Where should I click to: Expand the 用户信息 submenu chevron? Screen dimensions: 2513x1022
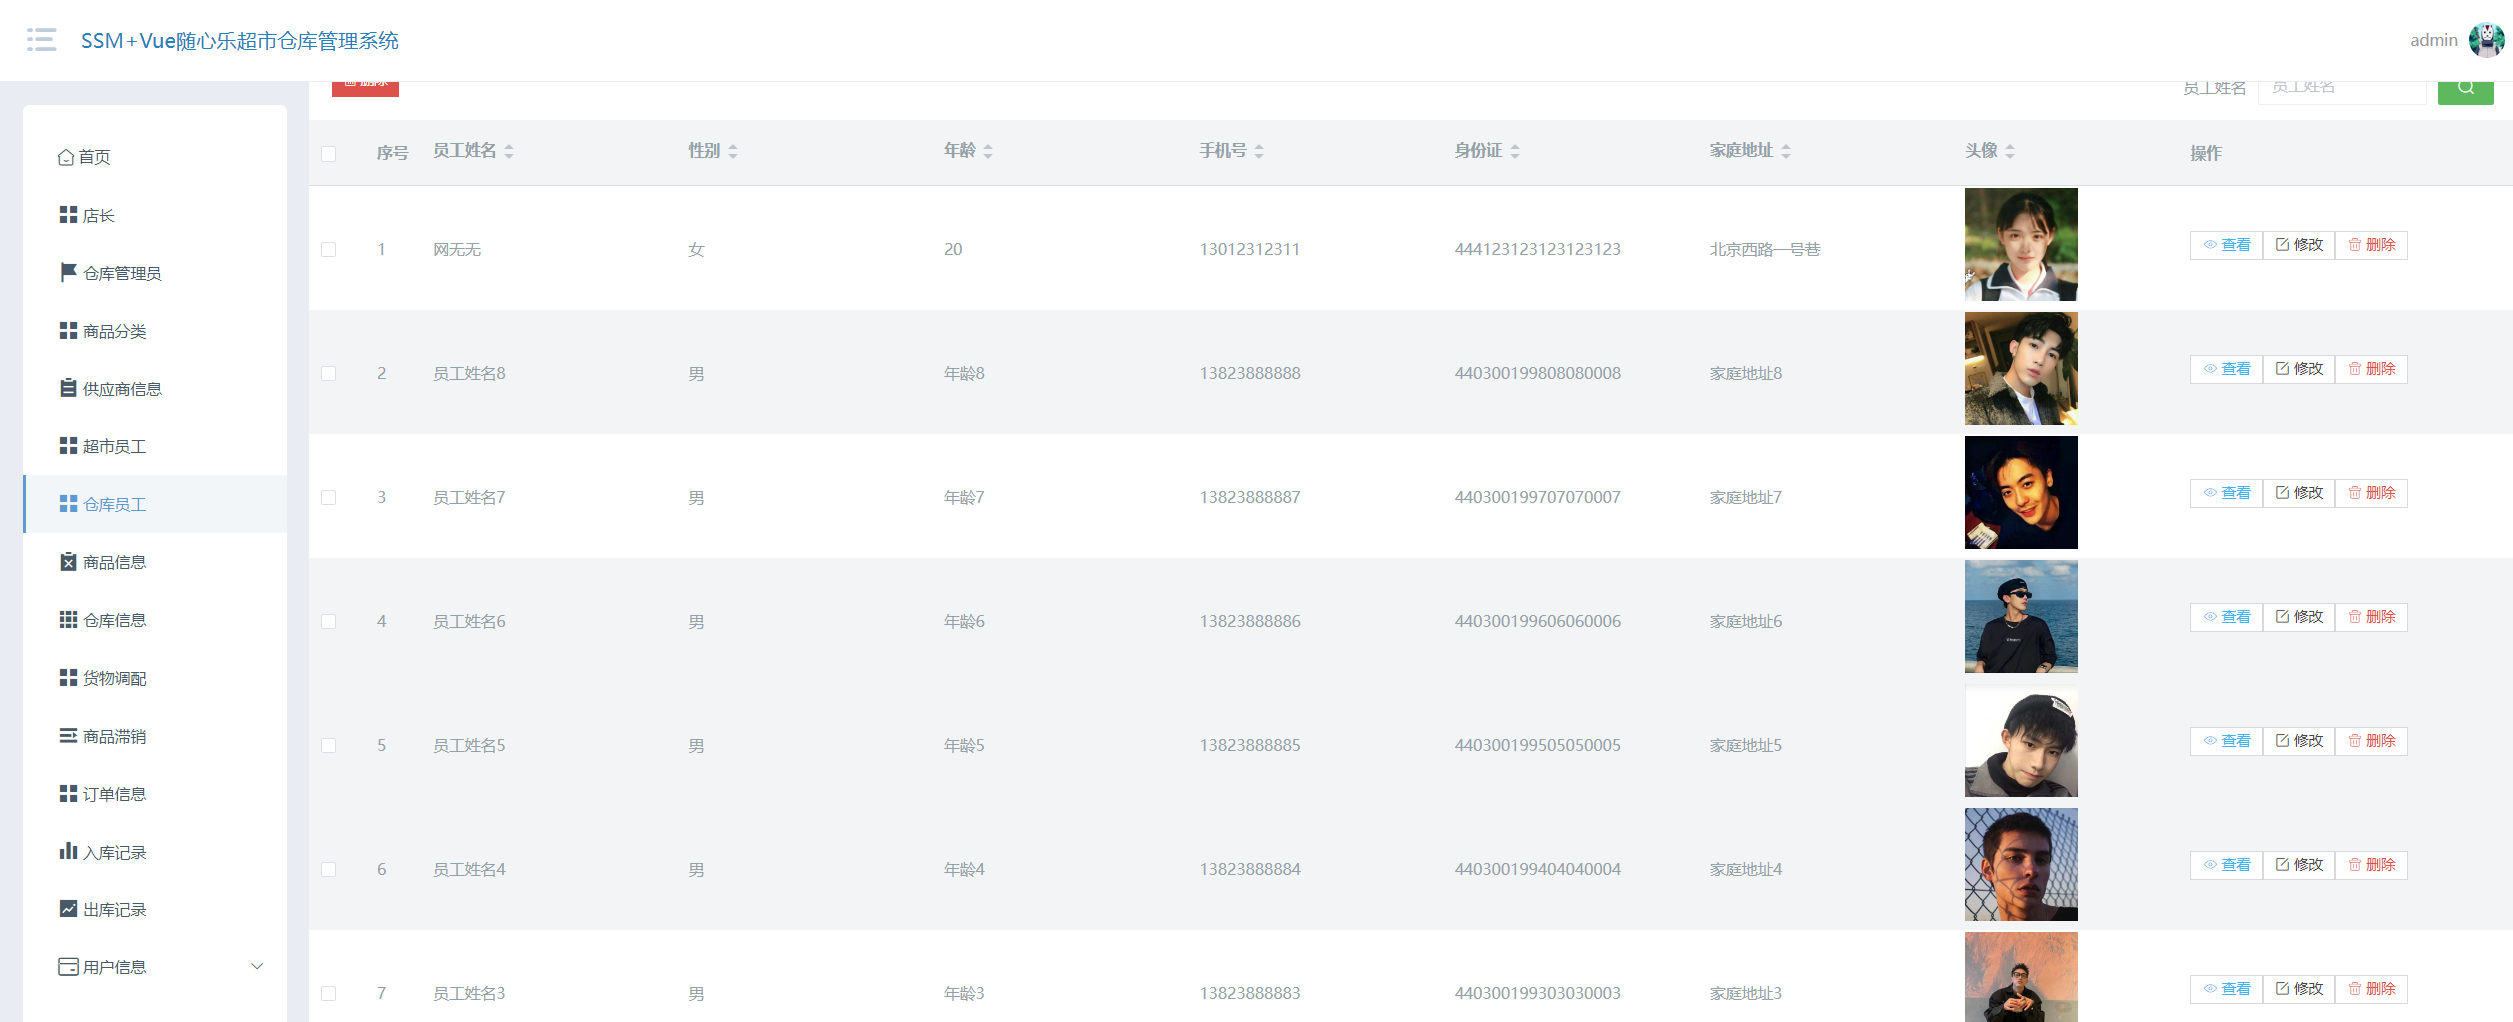[257, 966]
